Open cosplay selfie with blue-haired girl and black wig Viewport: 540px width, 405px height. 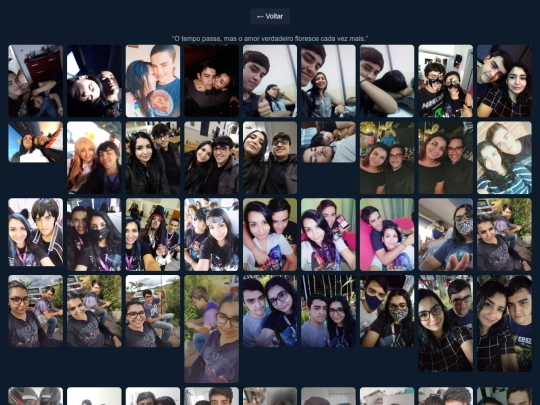coord(36,232)
